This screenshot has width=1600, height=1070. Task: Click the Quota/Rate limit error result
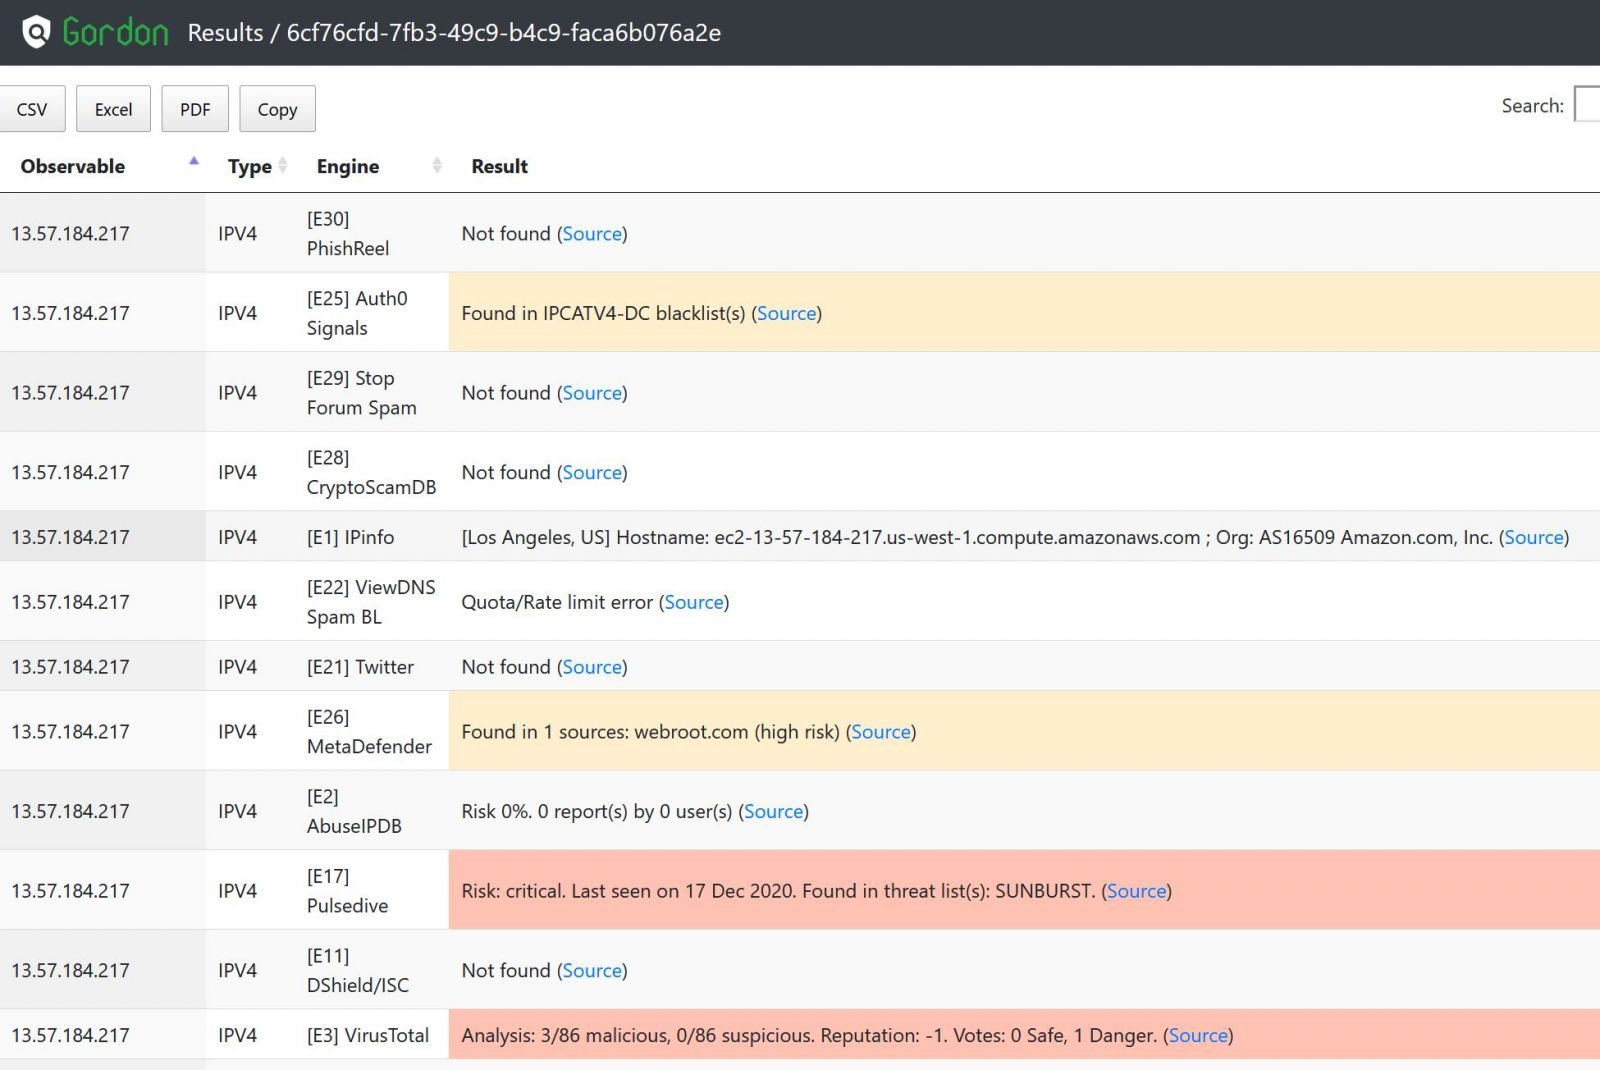coord(557,602)
